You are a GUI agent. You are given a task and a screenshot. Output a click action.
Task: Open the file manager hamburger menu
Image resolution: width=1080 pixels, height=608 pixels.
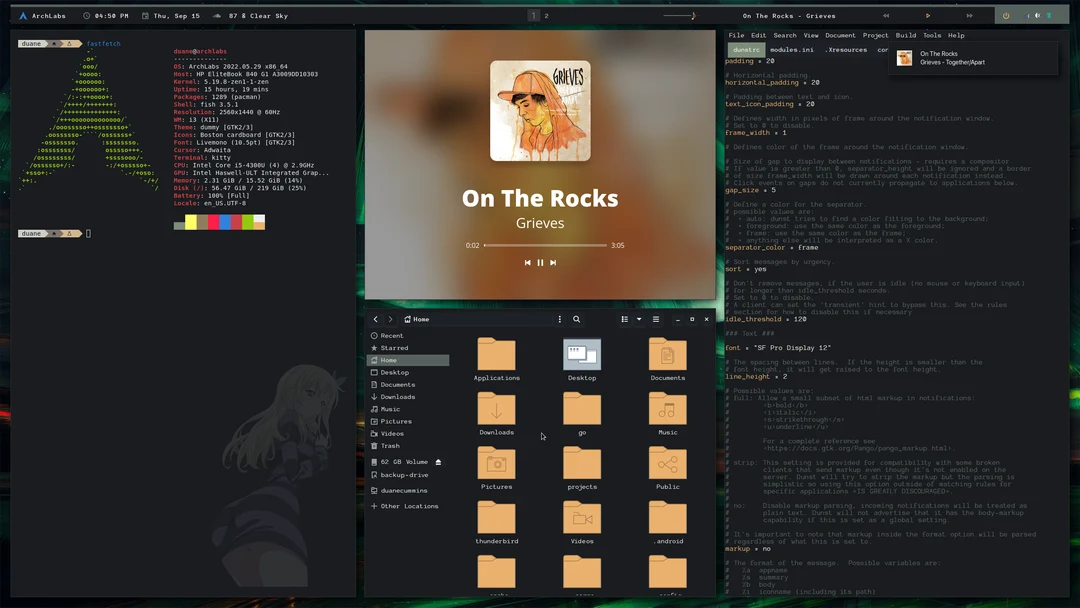coord(656,319)
